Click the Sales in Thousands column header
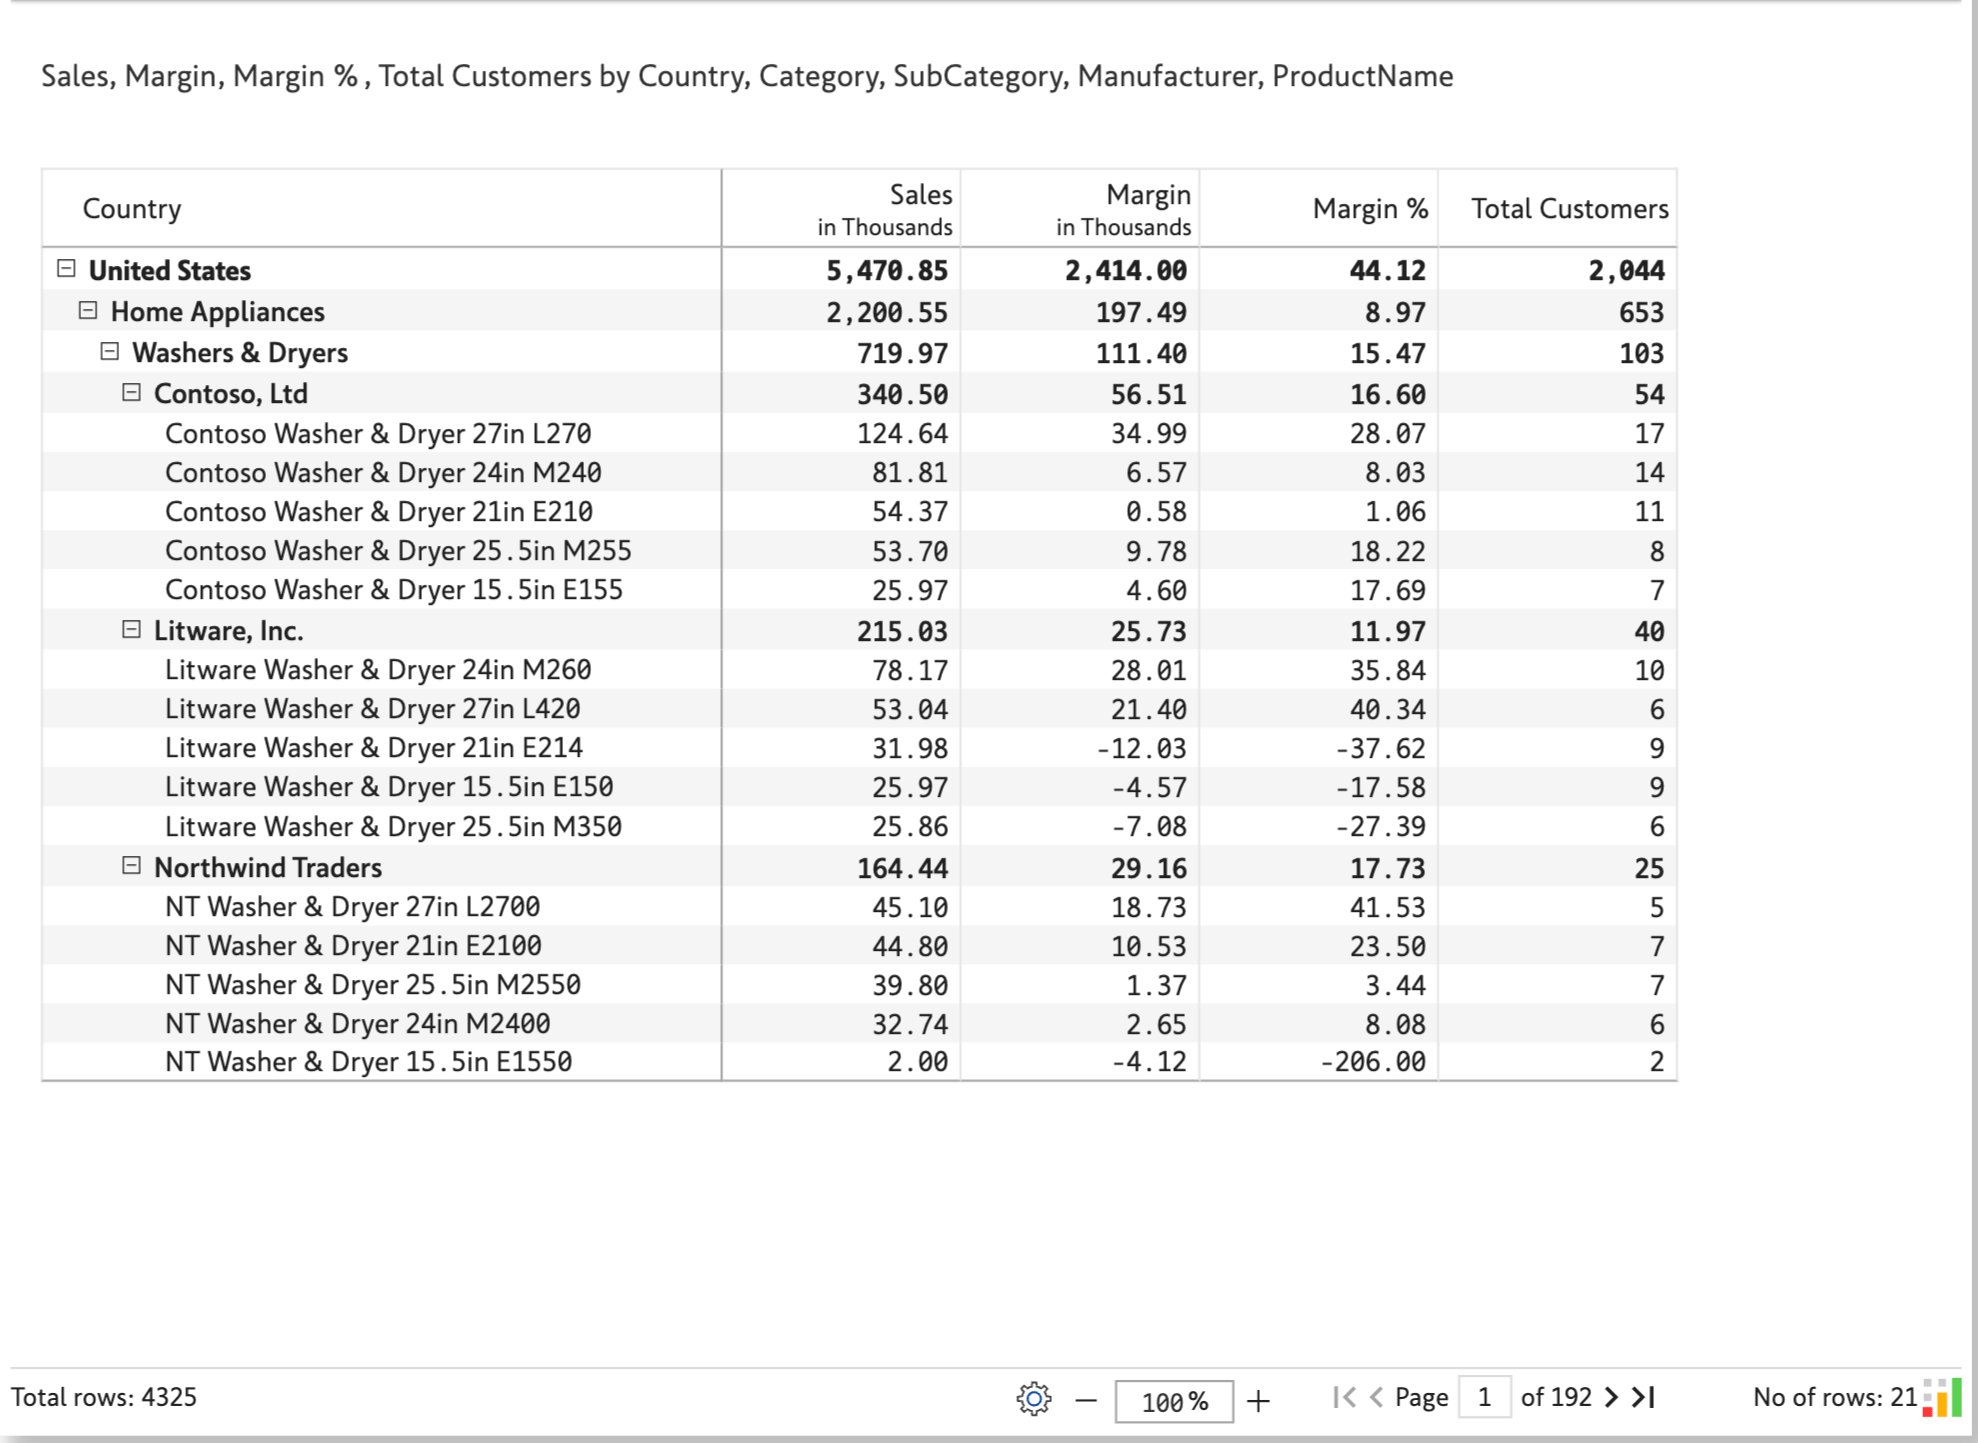This screenshot has width=1978, height=1443. pos(841,208)
